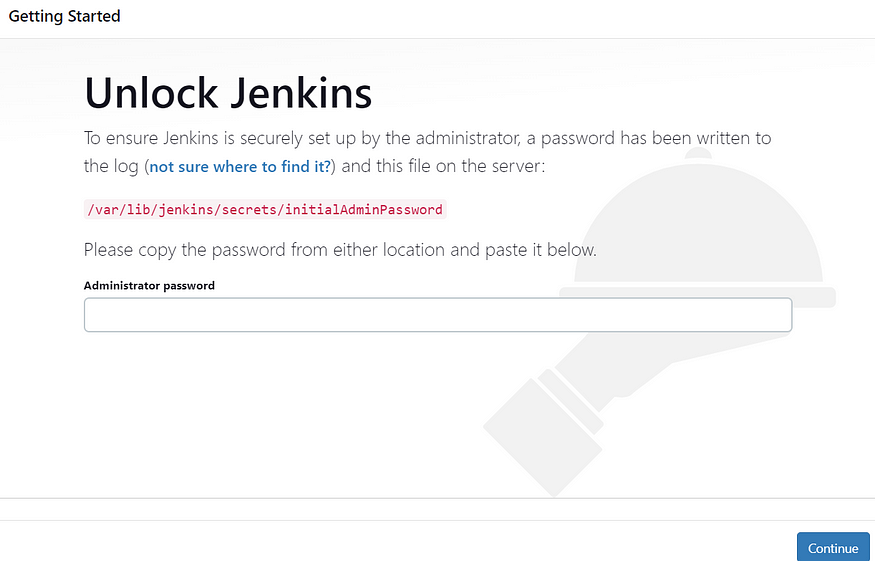
Task: Click the Continue button
Action: (833, 547)
